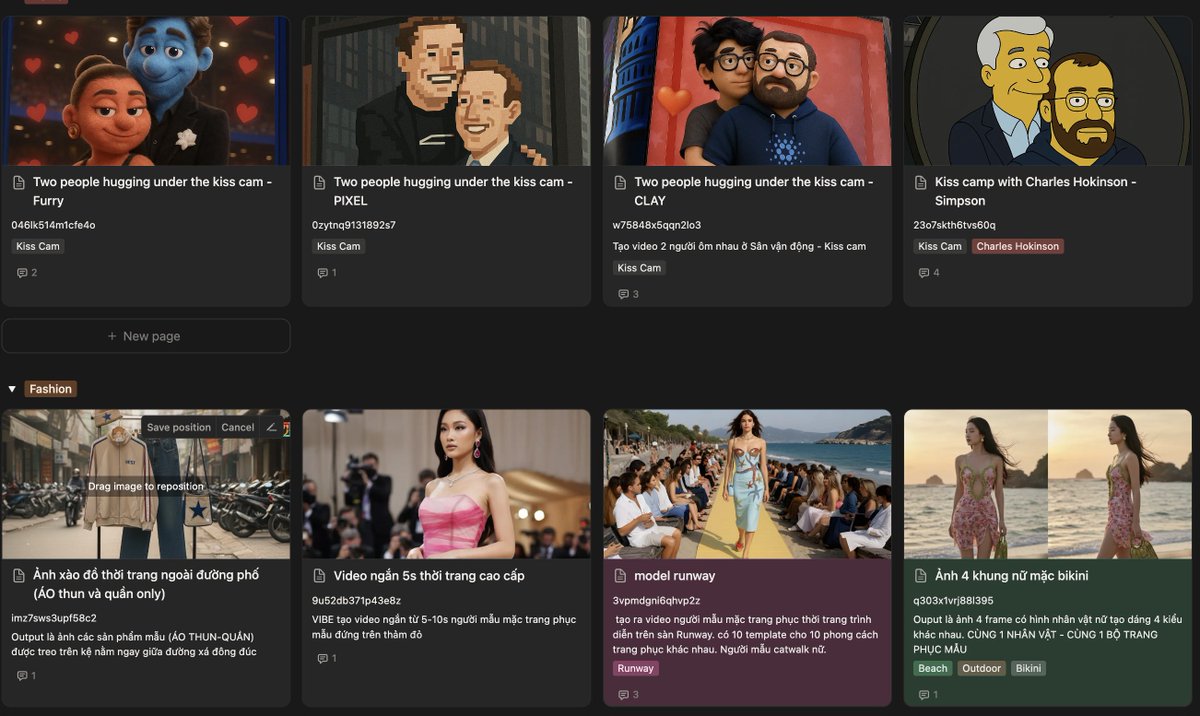Click description starting 'Output là ảnh các sản phẩm'
Screen dimensions: 1200x716
pos(134,644)
